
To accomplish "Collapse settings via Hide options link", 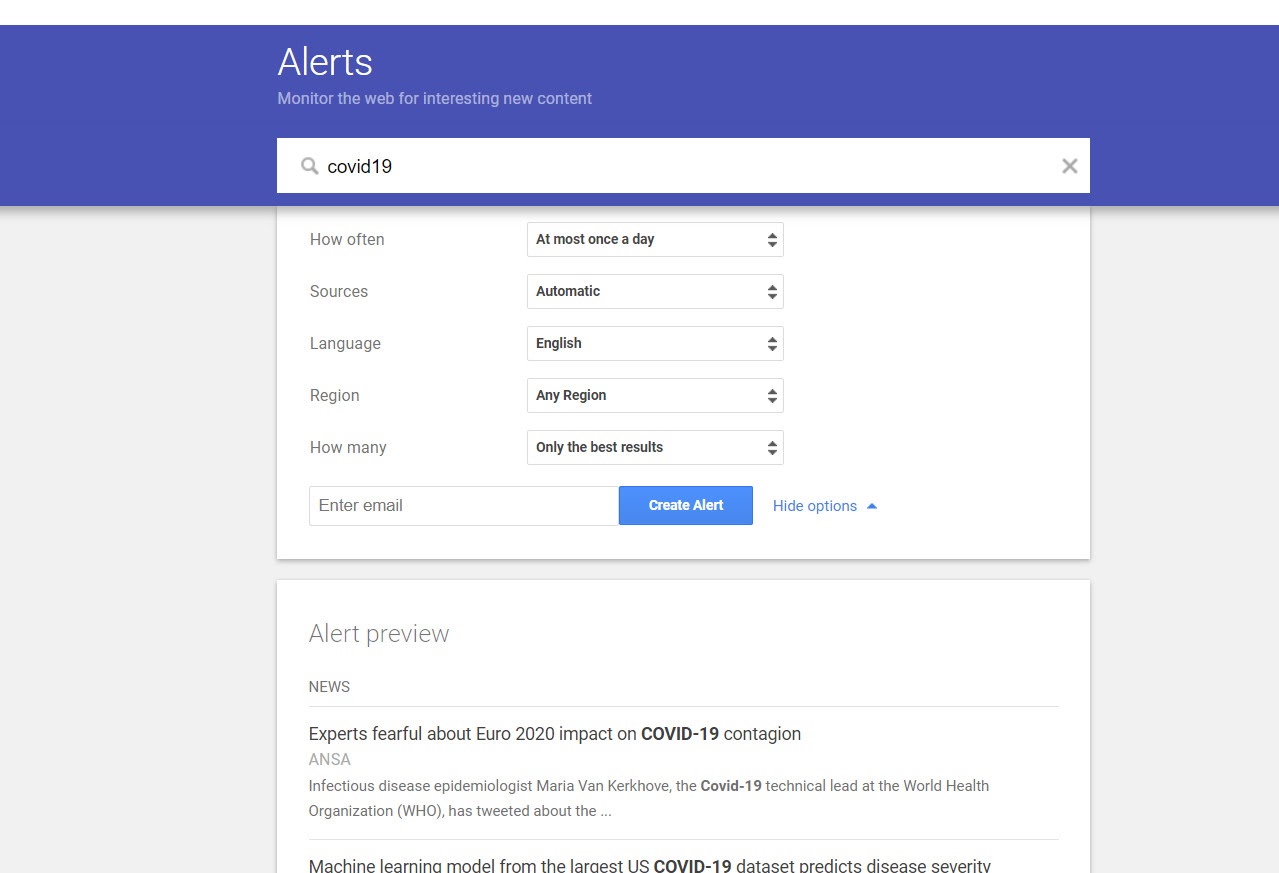I will click(814, 506).
